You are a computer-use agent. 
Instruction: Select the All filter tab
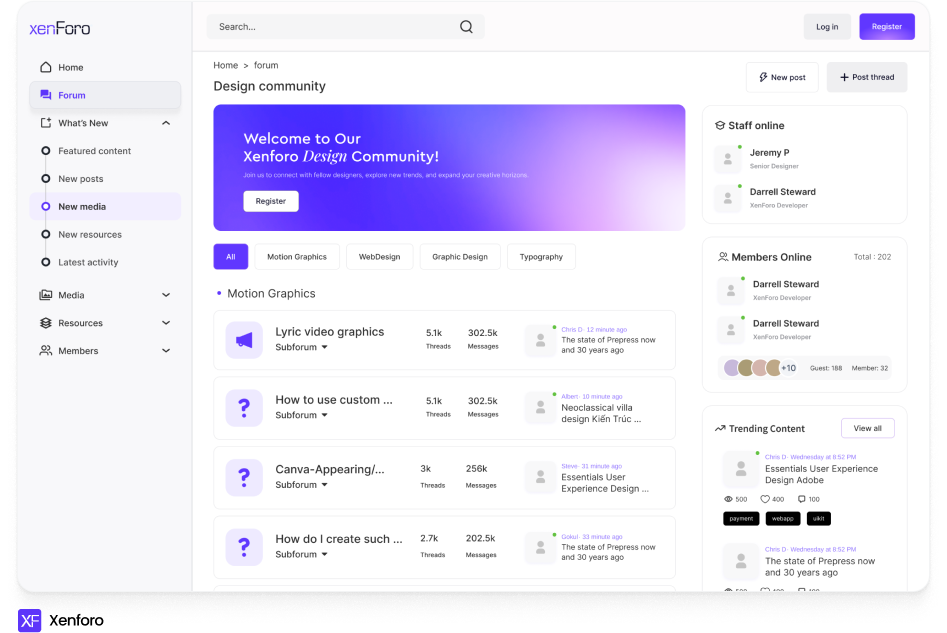click(231, 257)
